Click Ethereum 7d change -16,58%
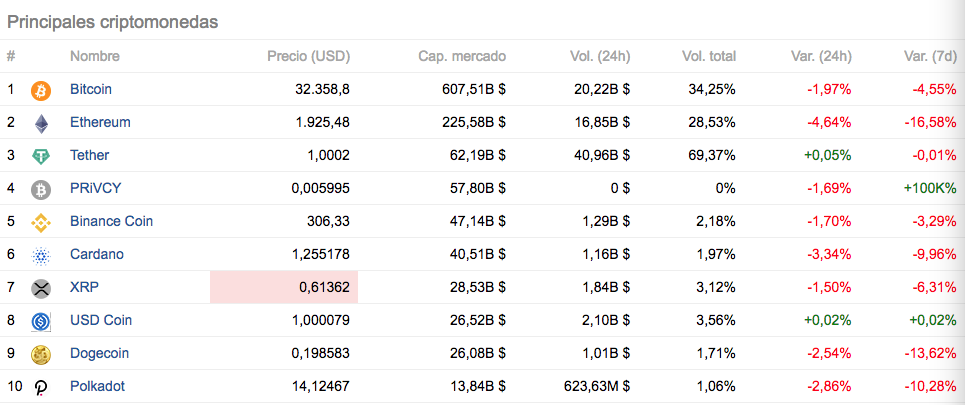The height and width of the screenshot is (405, 965). [931, 122]
